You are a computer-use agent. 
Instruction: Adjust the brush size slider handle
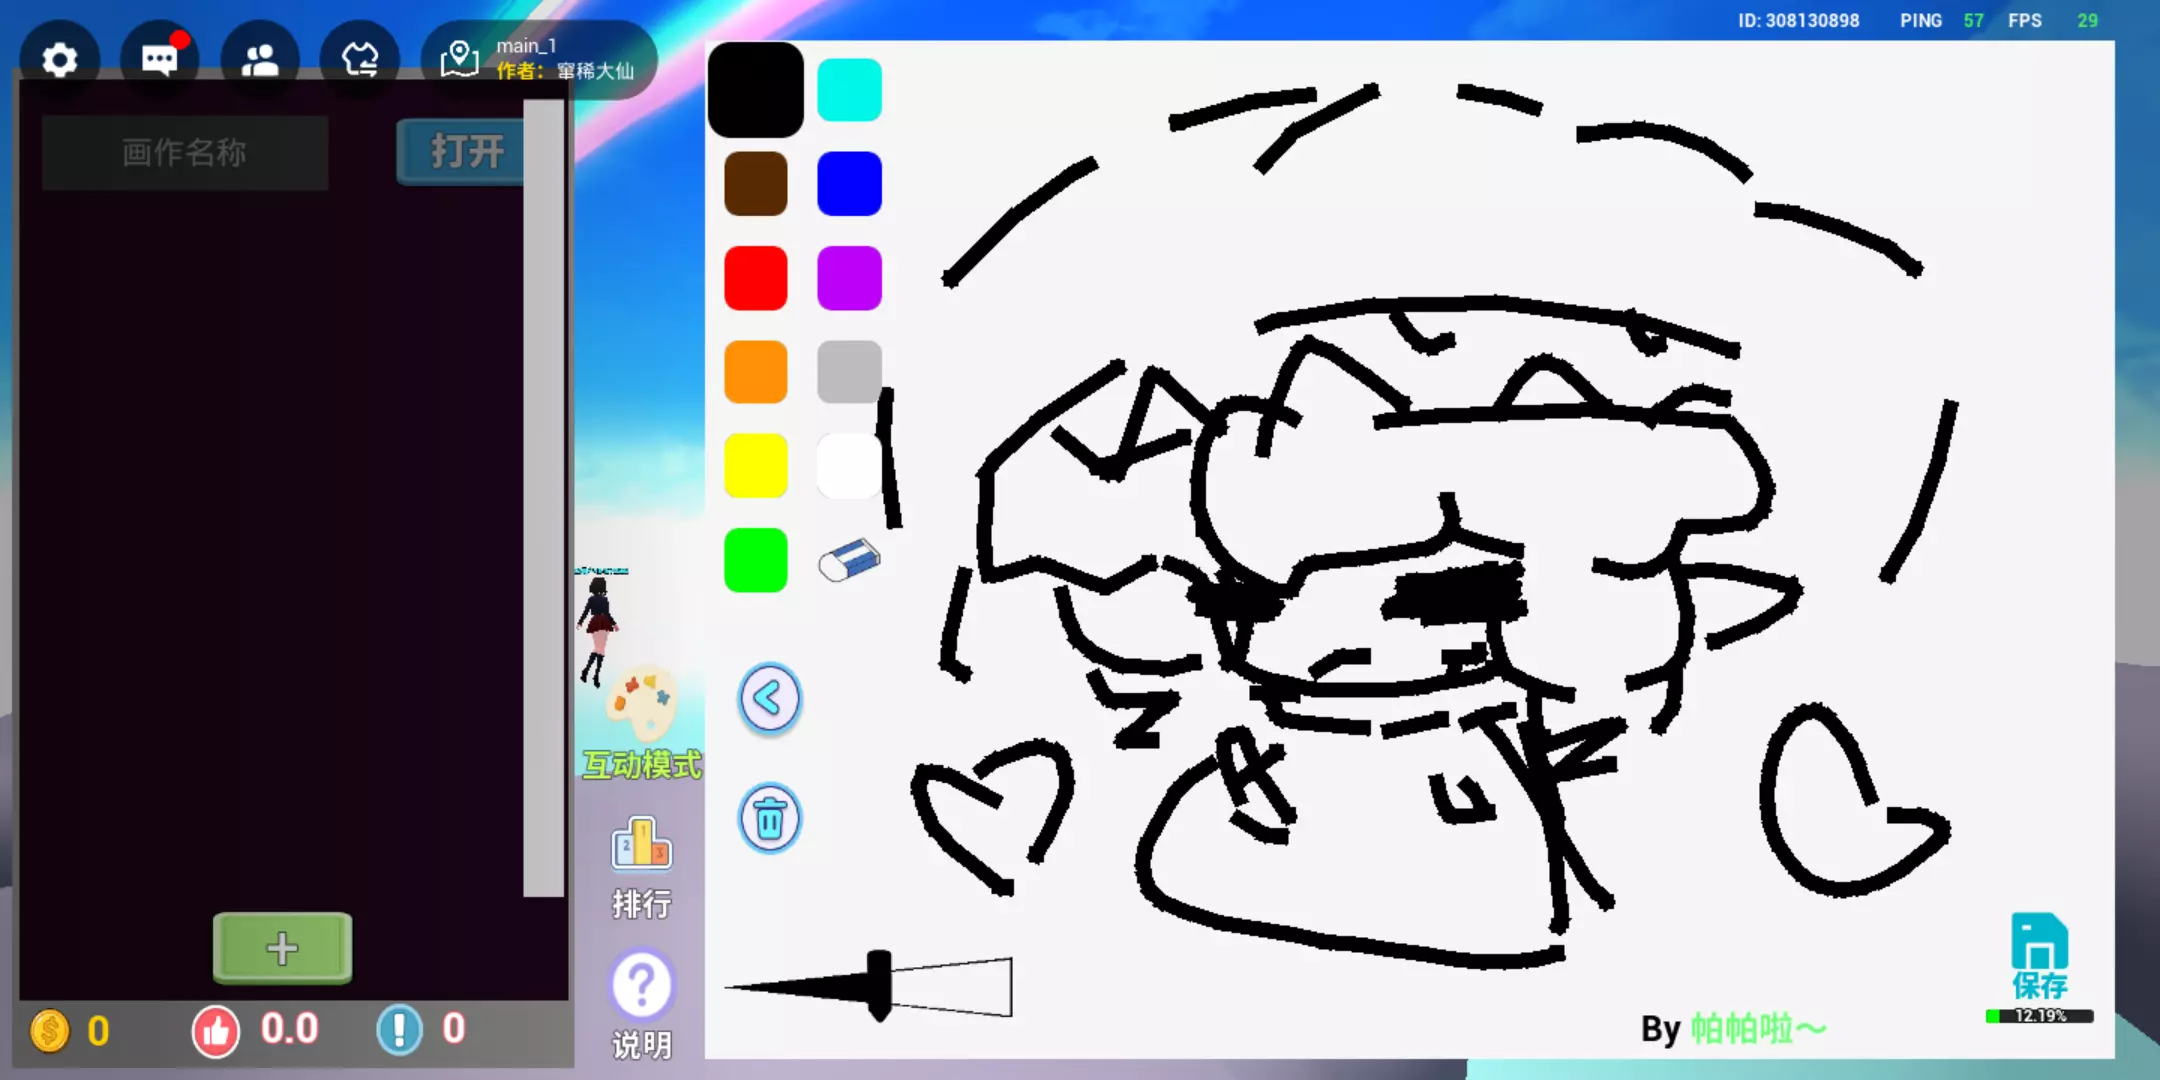click(x=879, y=985)
